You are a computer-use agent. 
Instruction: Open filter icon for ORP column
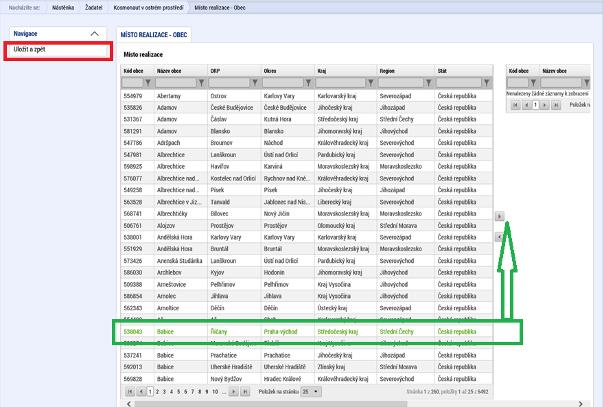(x=254, y=83)
